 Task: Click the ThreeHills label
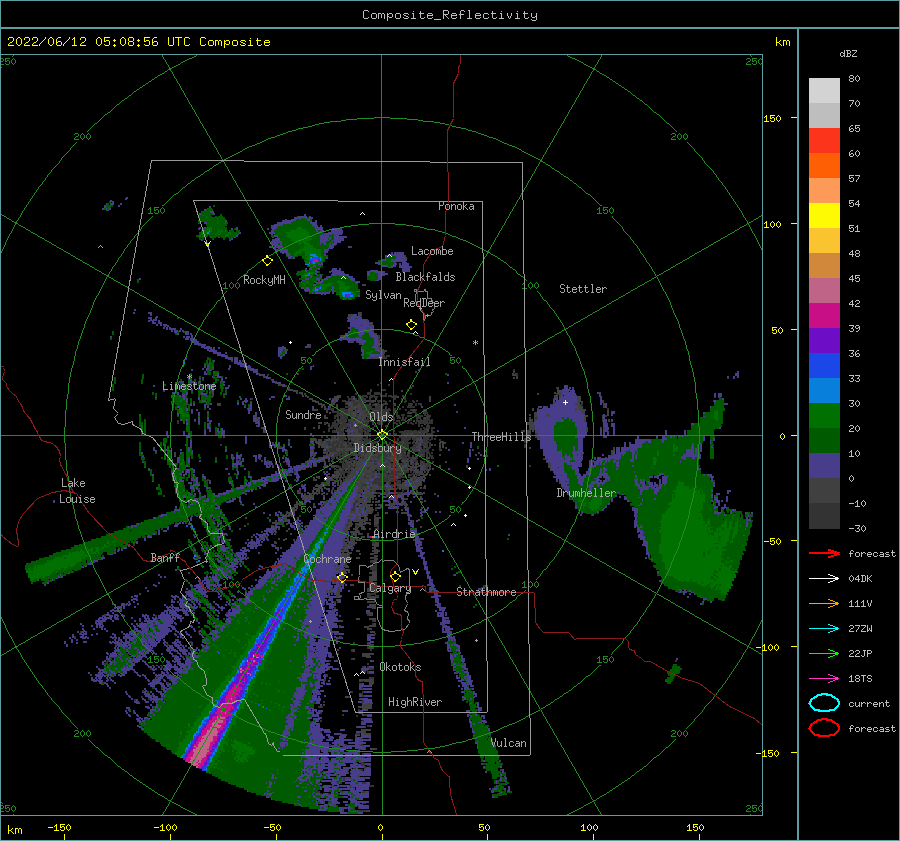(501, 437)
